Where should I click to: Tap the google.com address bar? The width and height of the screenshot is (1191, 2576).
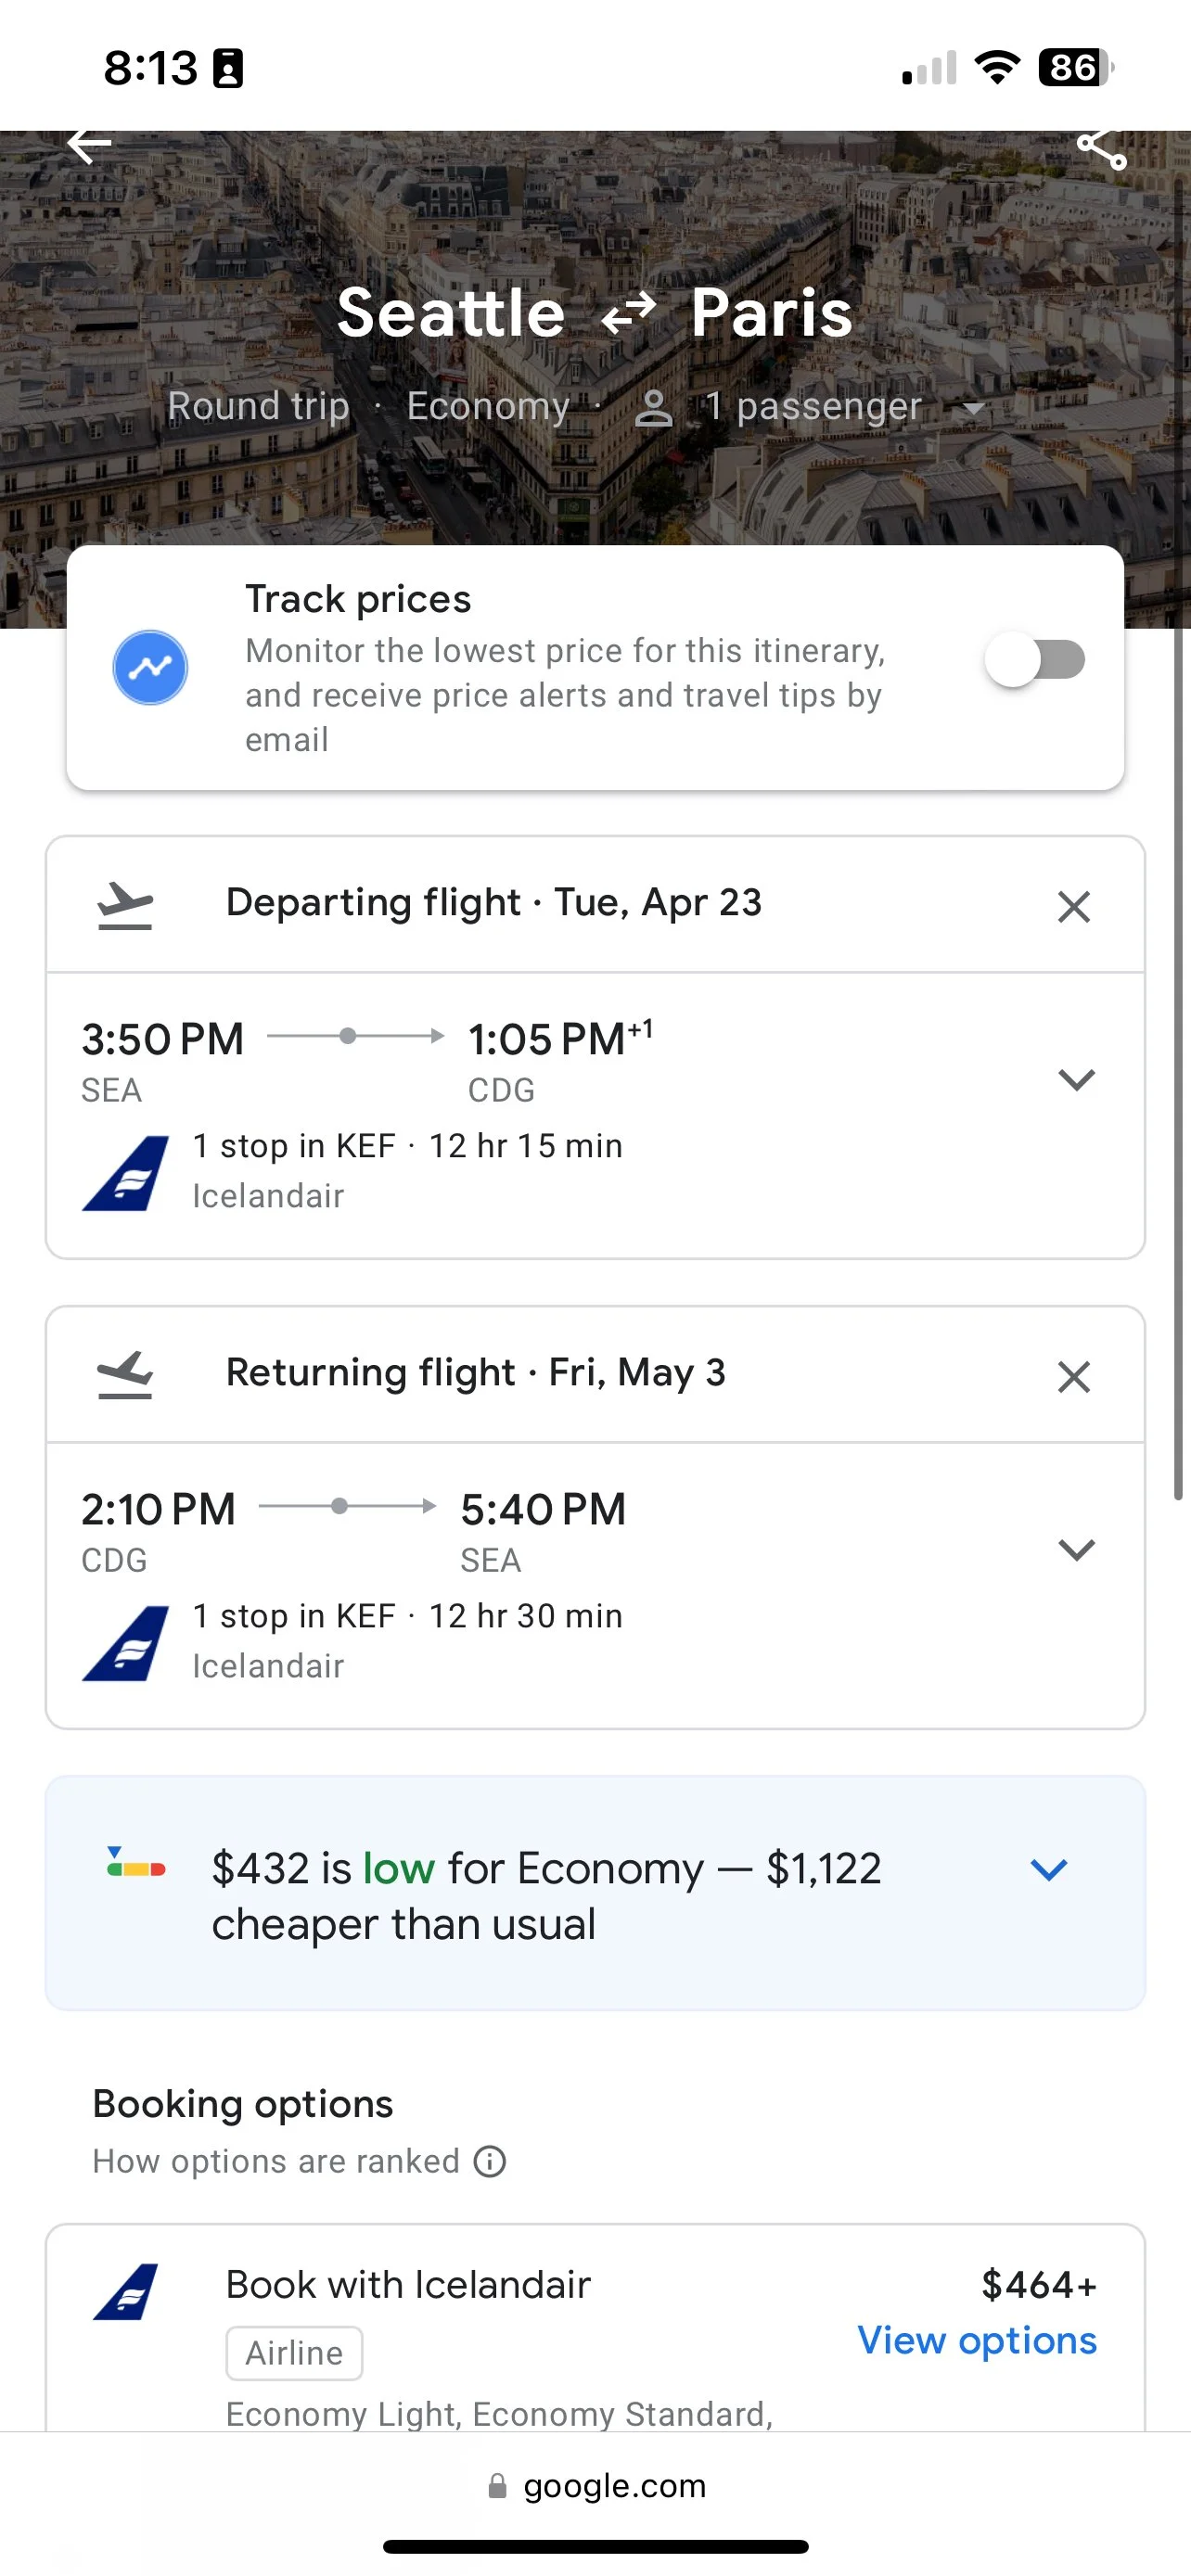point(596,2485)
